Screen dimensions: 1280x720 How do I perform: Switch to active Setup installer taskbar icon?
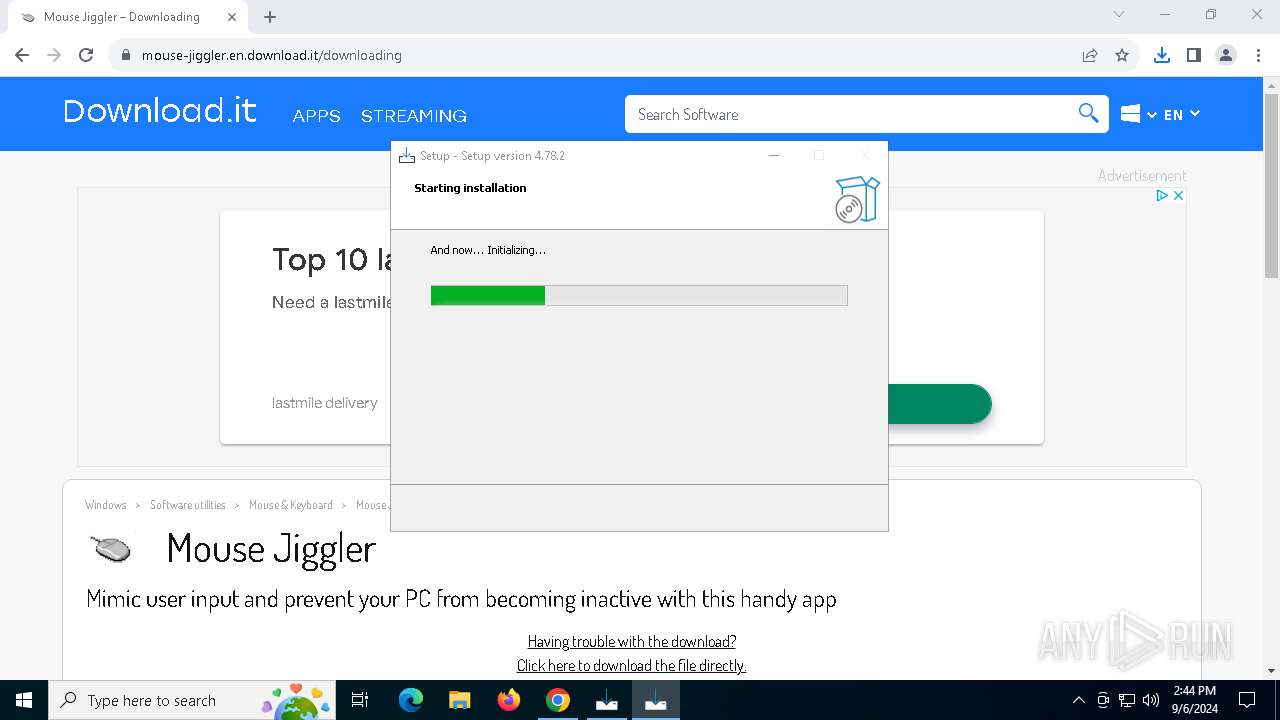click(656, 700)
